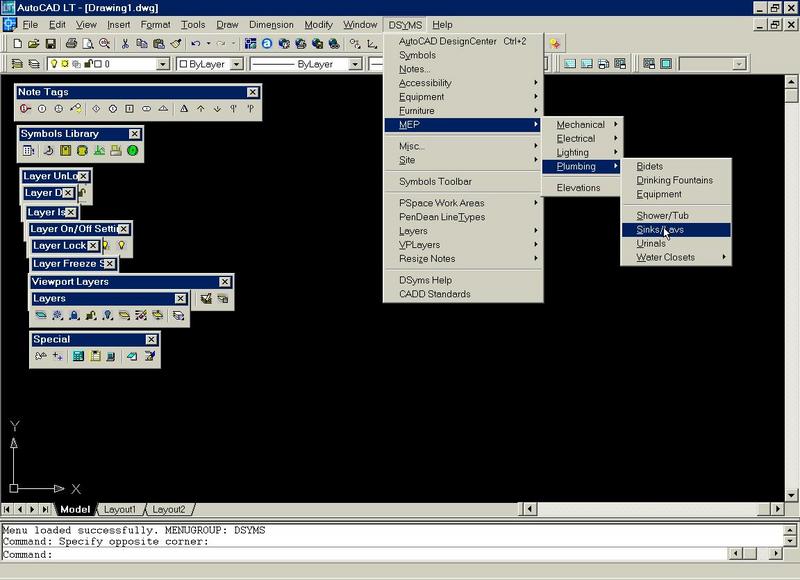Screen dimensions: 800x580
Task: Select Elevations in the MEP submenu
Action: coord(581,188)
